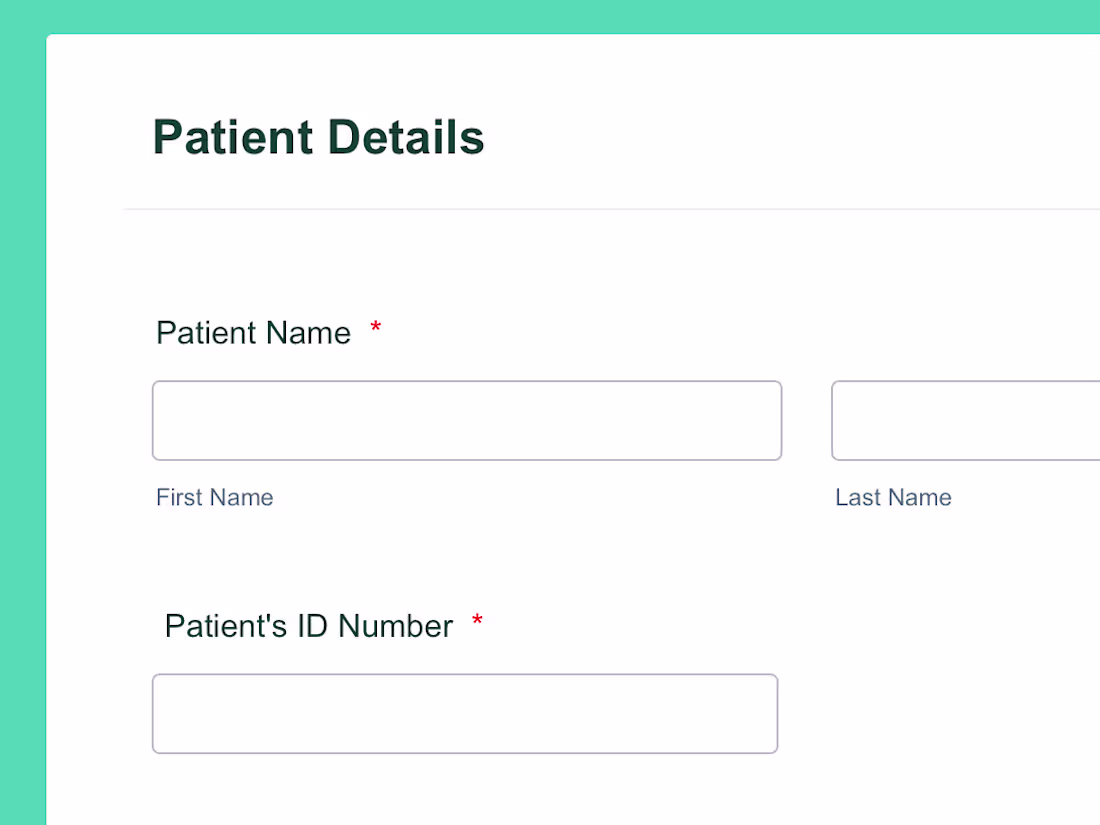Click the Patient's ID Number input box
The image size is (1100, 825).
pyautogui.click(x=464, y=713)
